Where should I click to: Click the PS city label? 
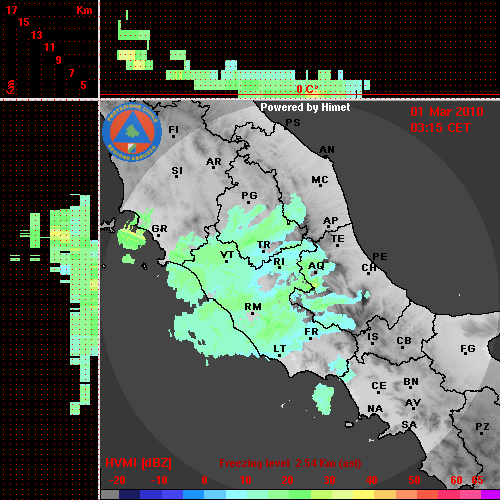(x=293, y=123)
